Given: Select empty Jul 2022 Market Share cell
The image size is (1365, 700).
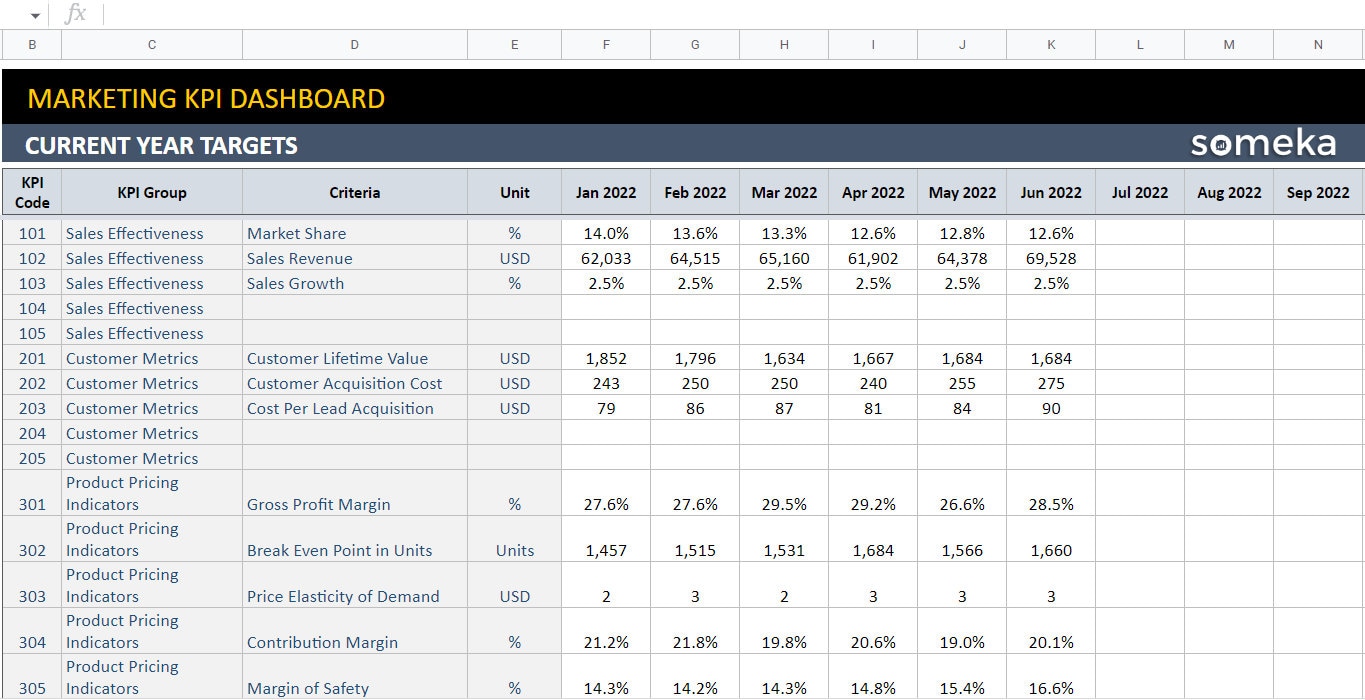Looking at the screenshot, I should coord(1140,233).
